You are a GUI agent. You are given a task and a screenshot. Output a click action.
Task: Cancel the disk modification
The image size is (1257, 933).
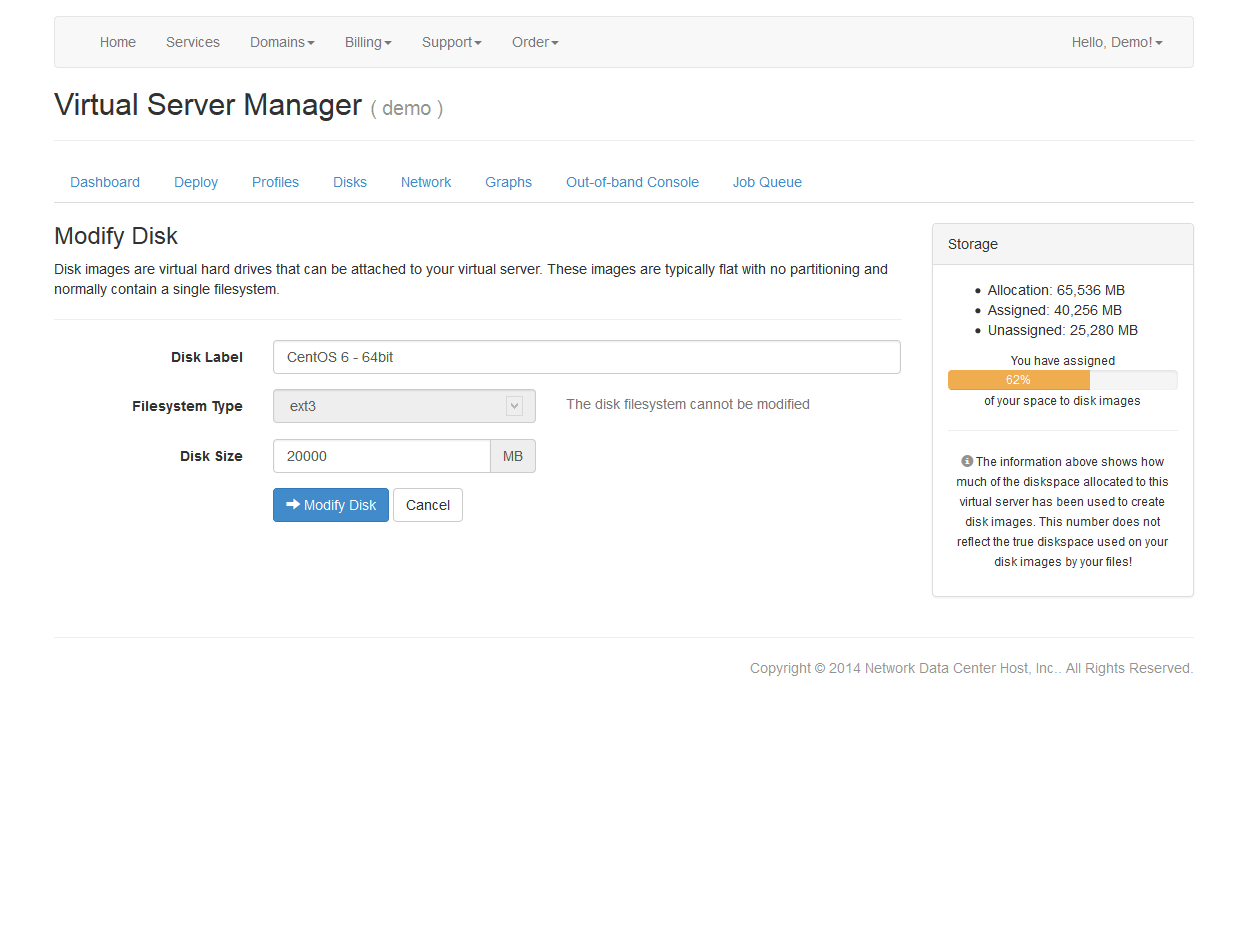[x=427, y=505]
